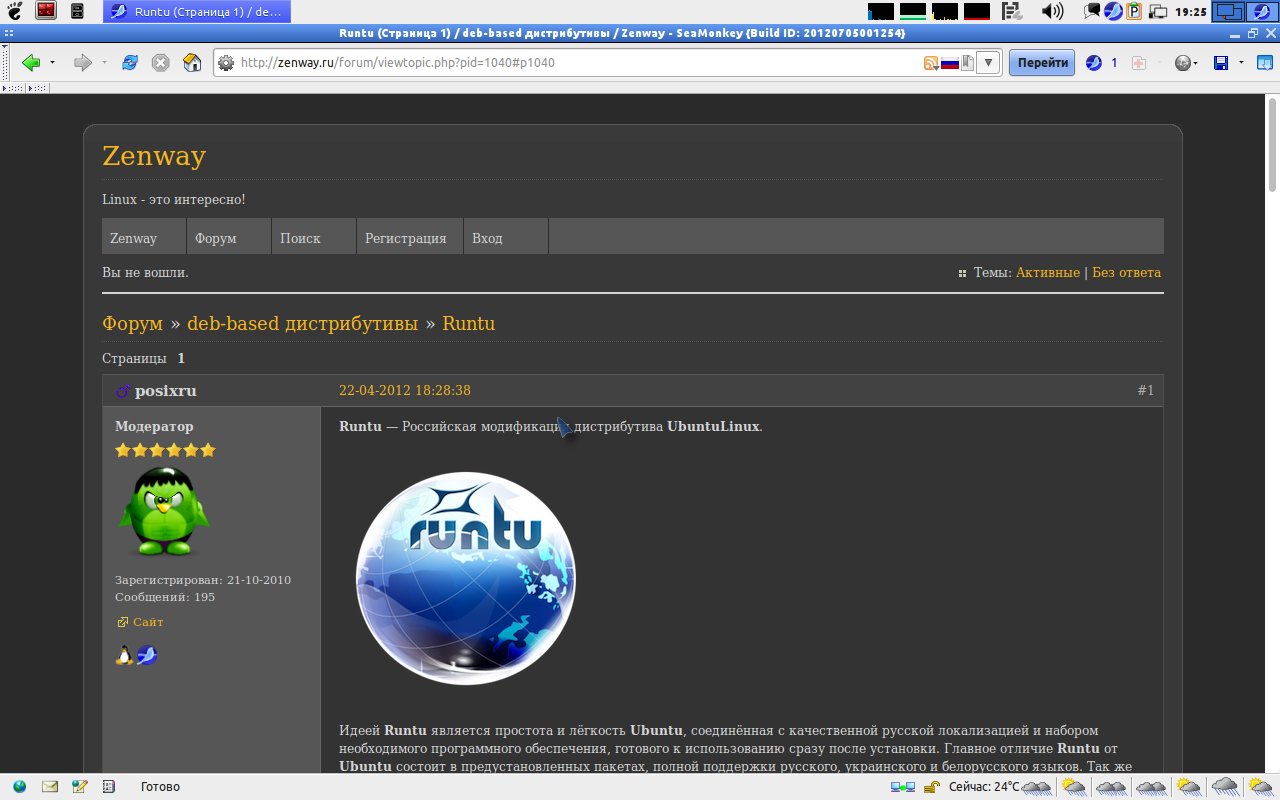The width and height of the screenshot is (1280, 800).
Task: Open the Zenway site title link
Action: pos(154,156)
